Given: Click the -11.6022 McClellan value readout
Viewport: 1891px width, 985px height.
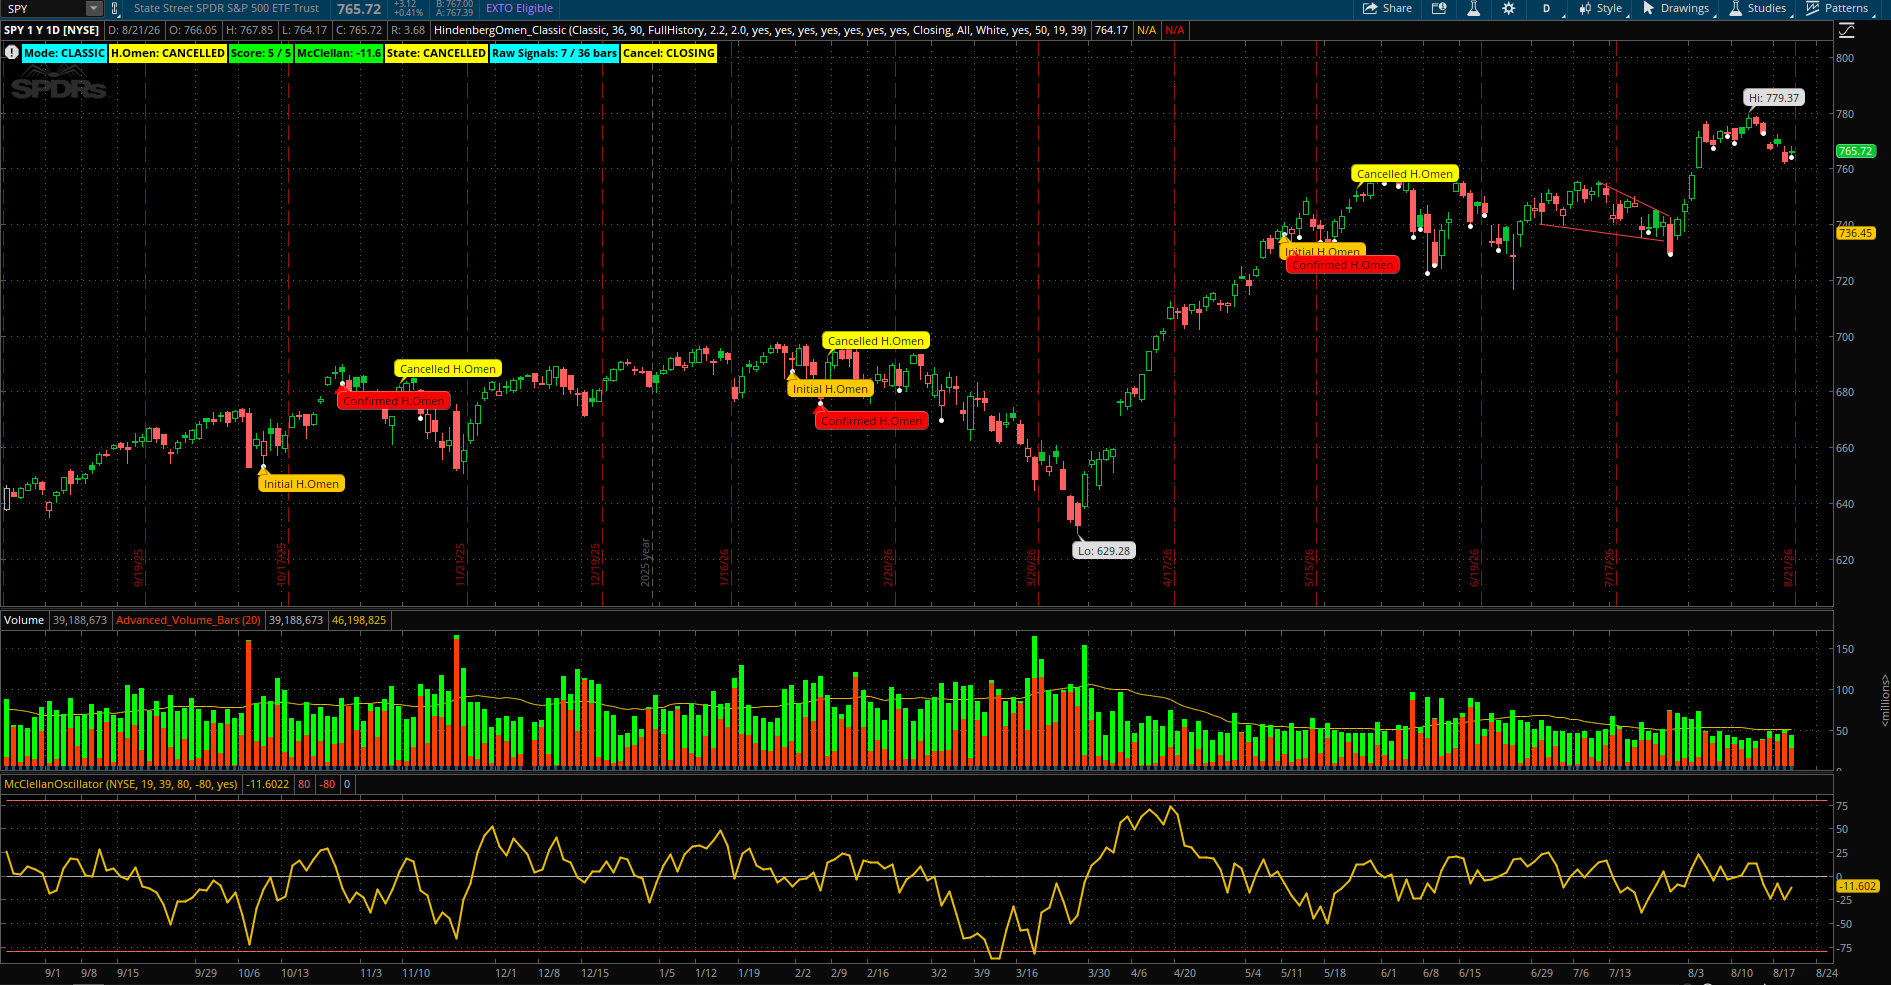Looking at the screenshot, I should (x=268, y=784).
